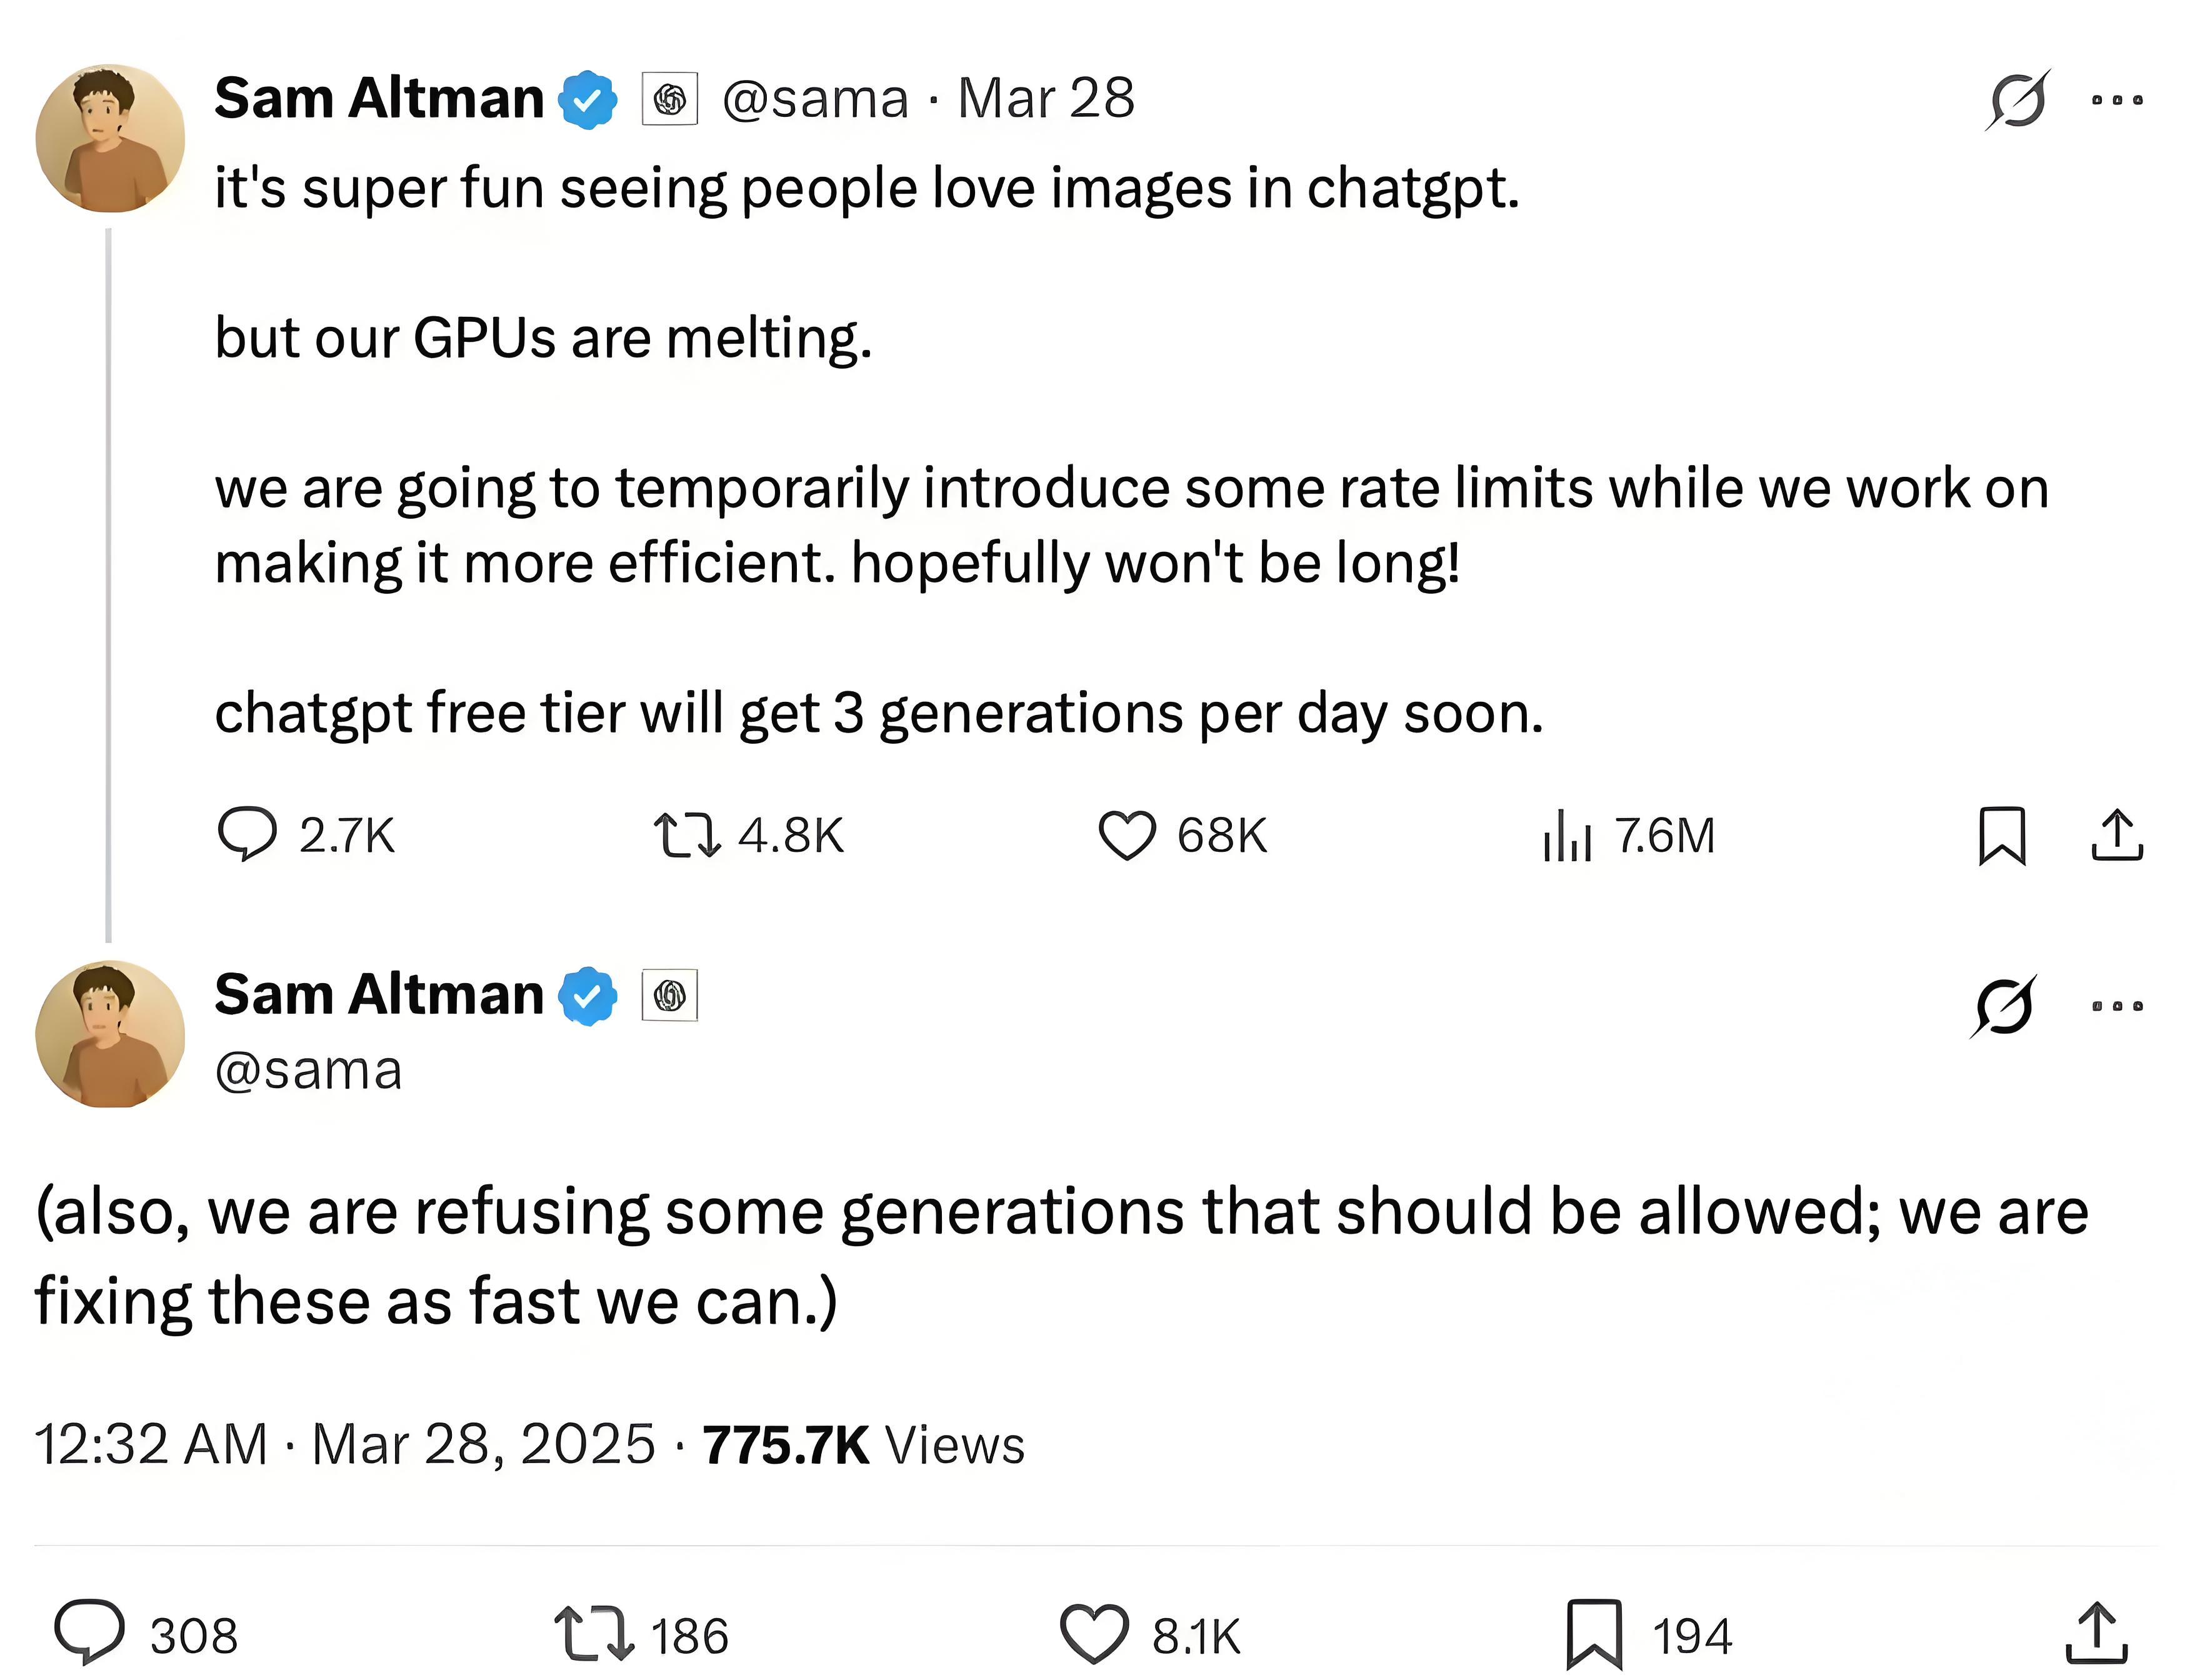The image size is (2185, 1680).
Task: Like the tweet with 8.1K likes
Action: 1094,1634
